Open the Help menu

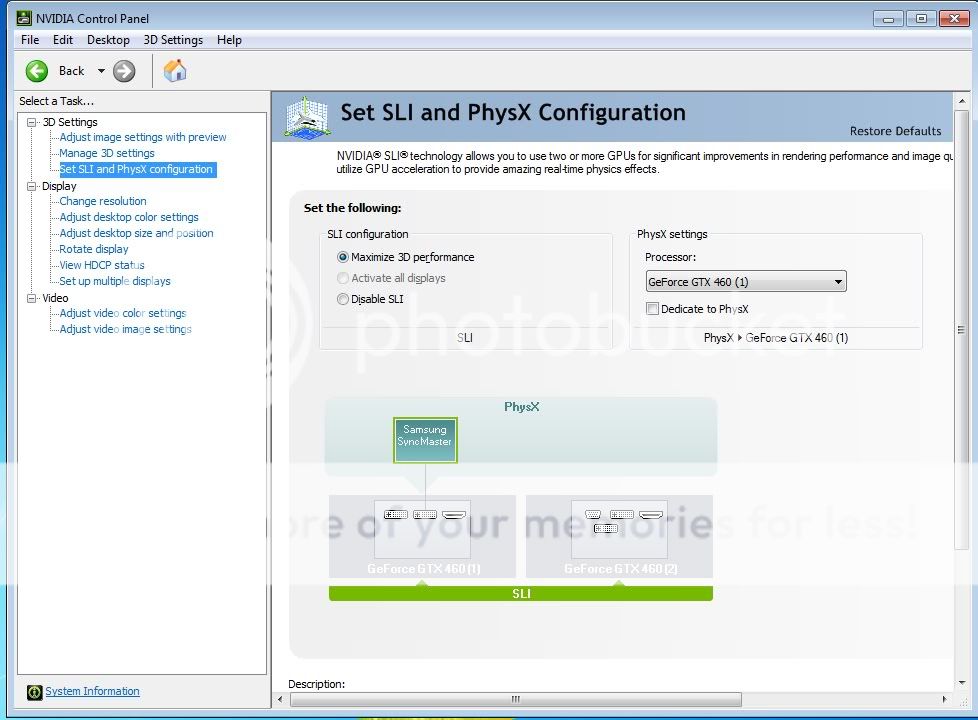(230, 40)
